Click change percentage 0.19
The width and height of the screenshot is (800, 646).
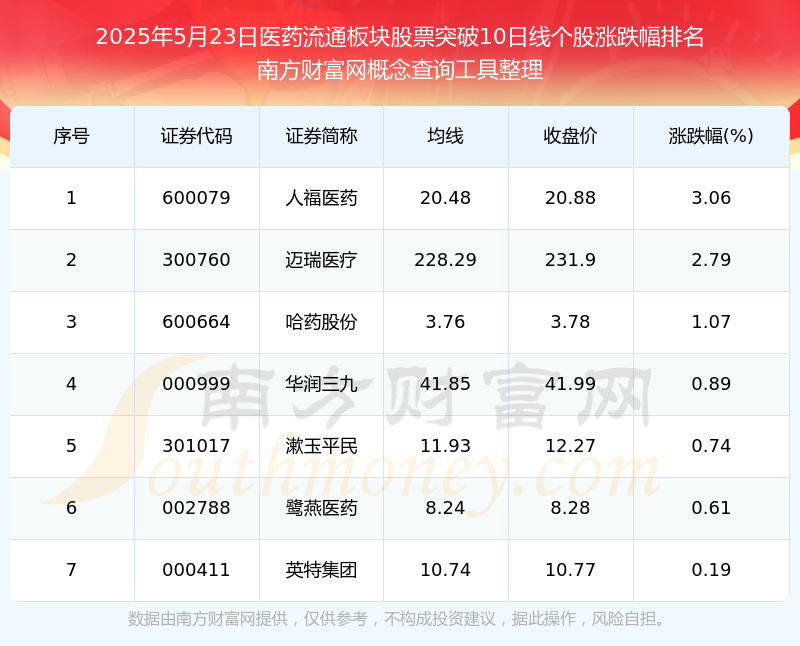(711, 570)
